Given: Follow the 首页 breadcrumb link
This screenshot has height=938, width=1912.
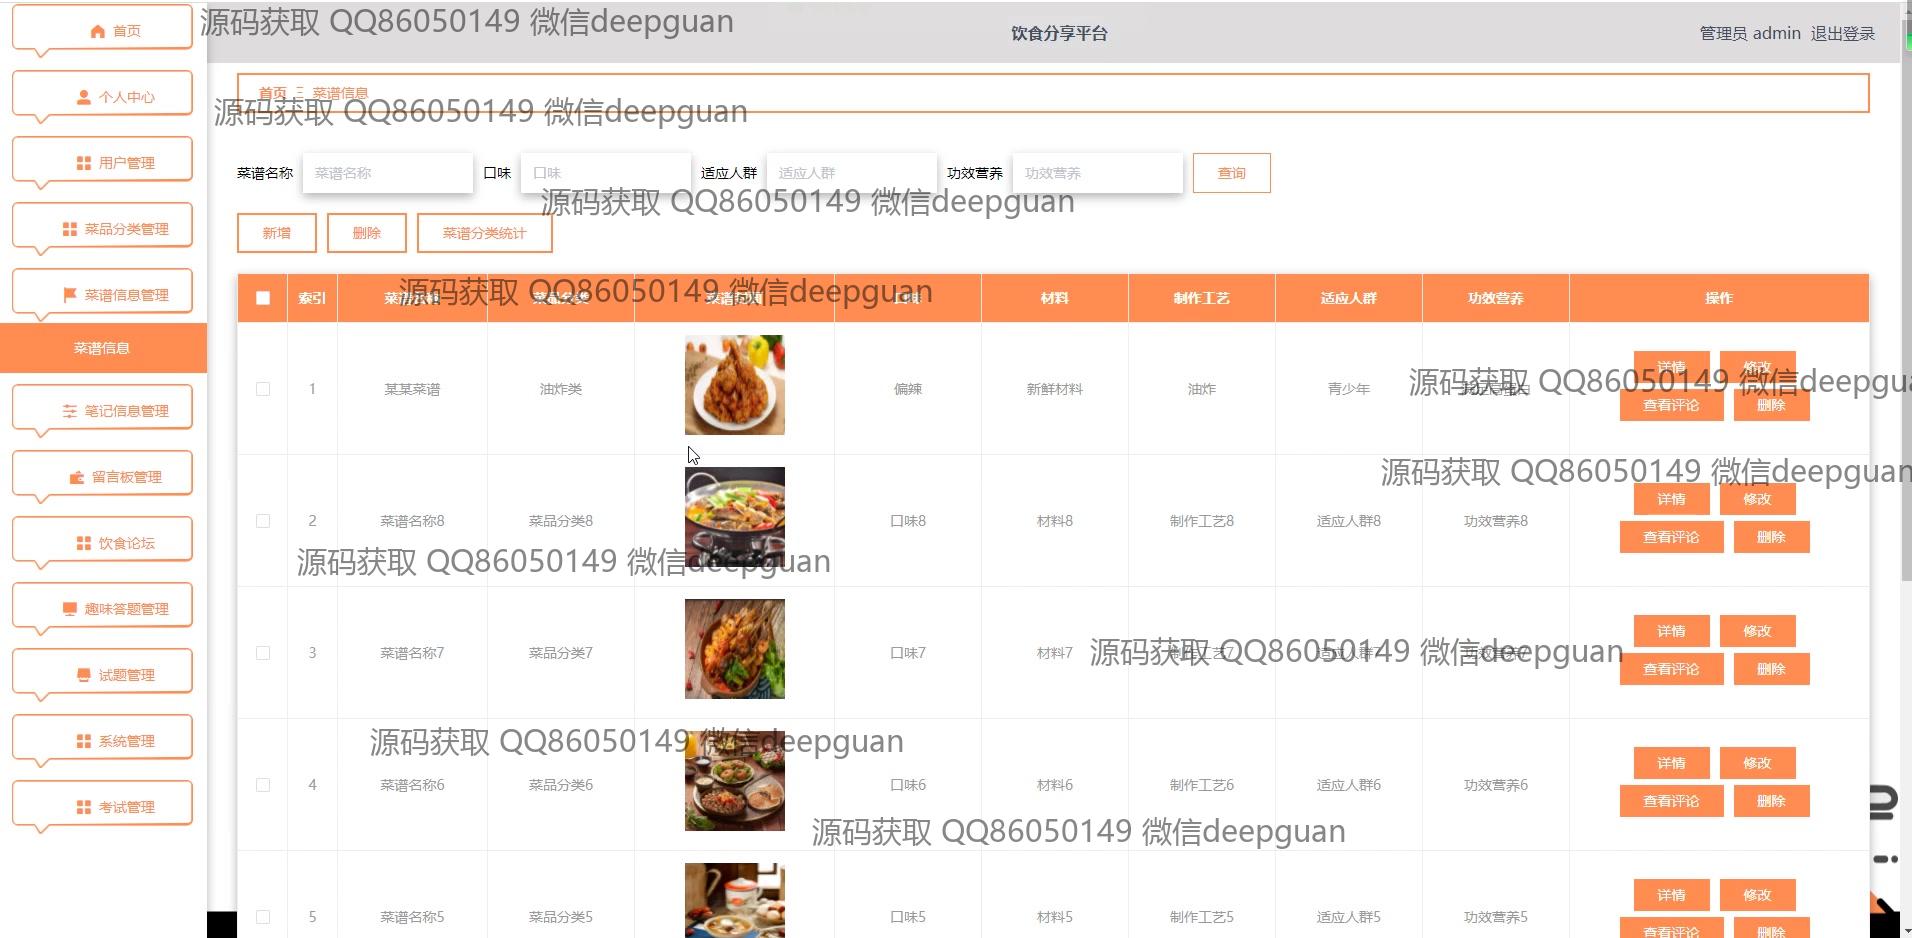Looking at the screenshot, I should (x=272, y=93).
